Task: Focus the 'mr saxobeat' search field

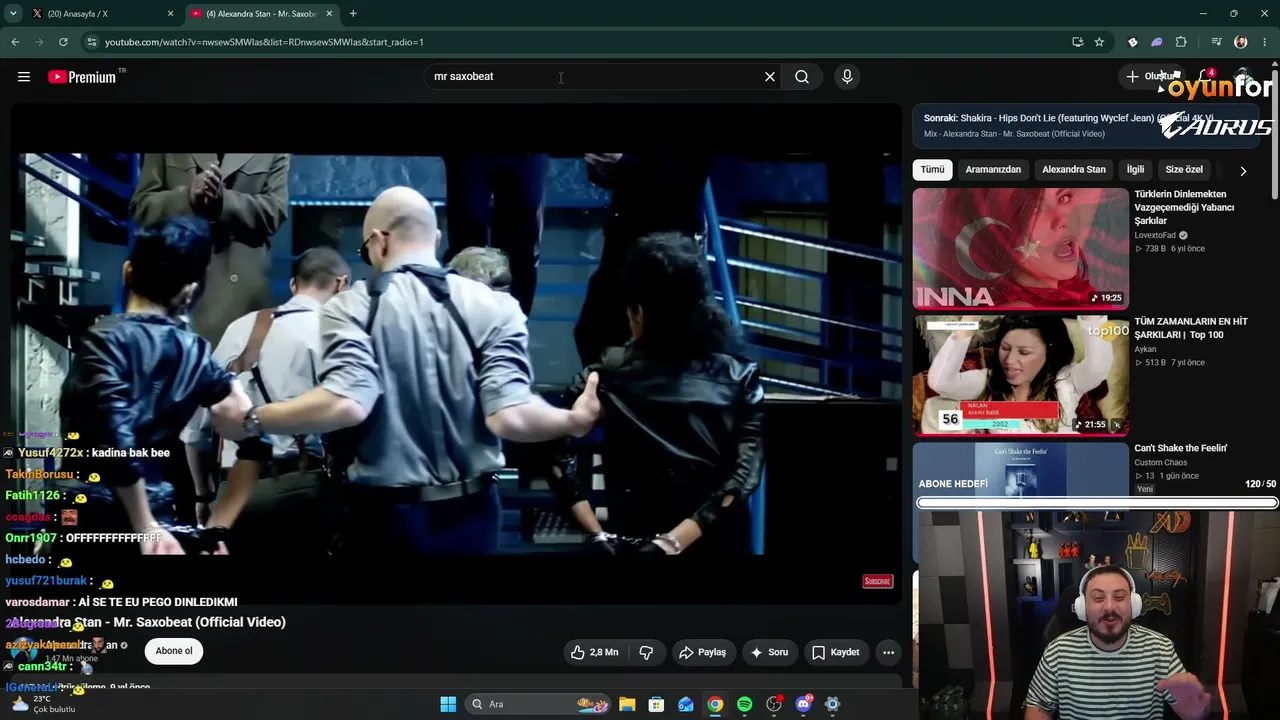Action: point(595,77)
